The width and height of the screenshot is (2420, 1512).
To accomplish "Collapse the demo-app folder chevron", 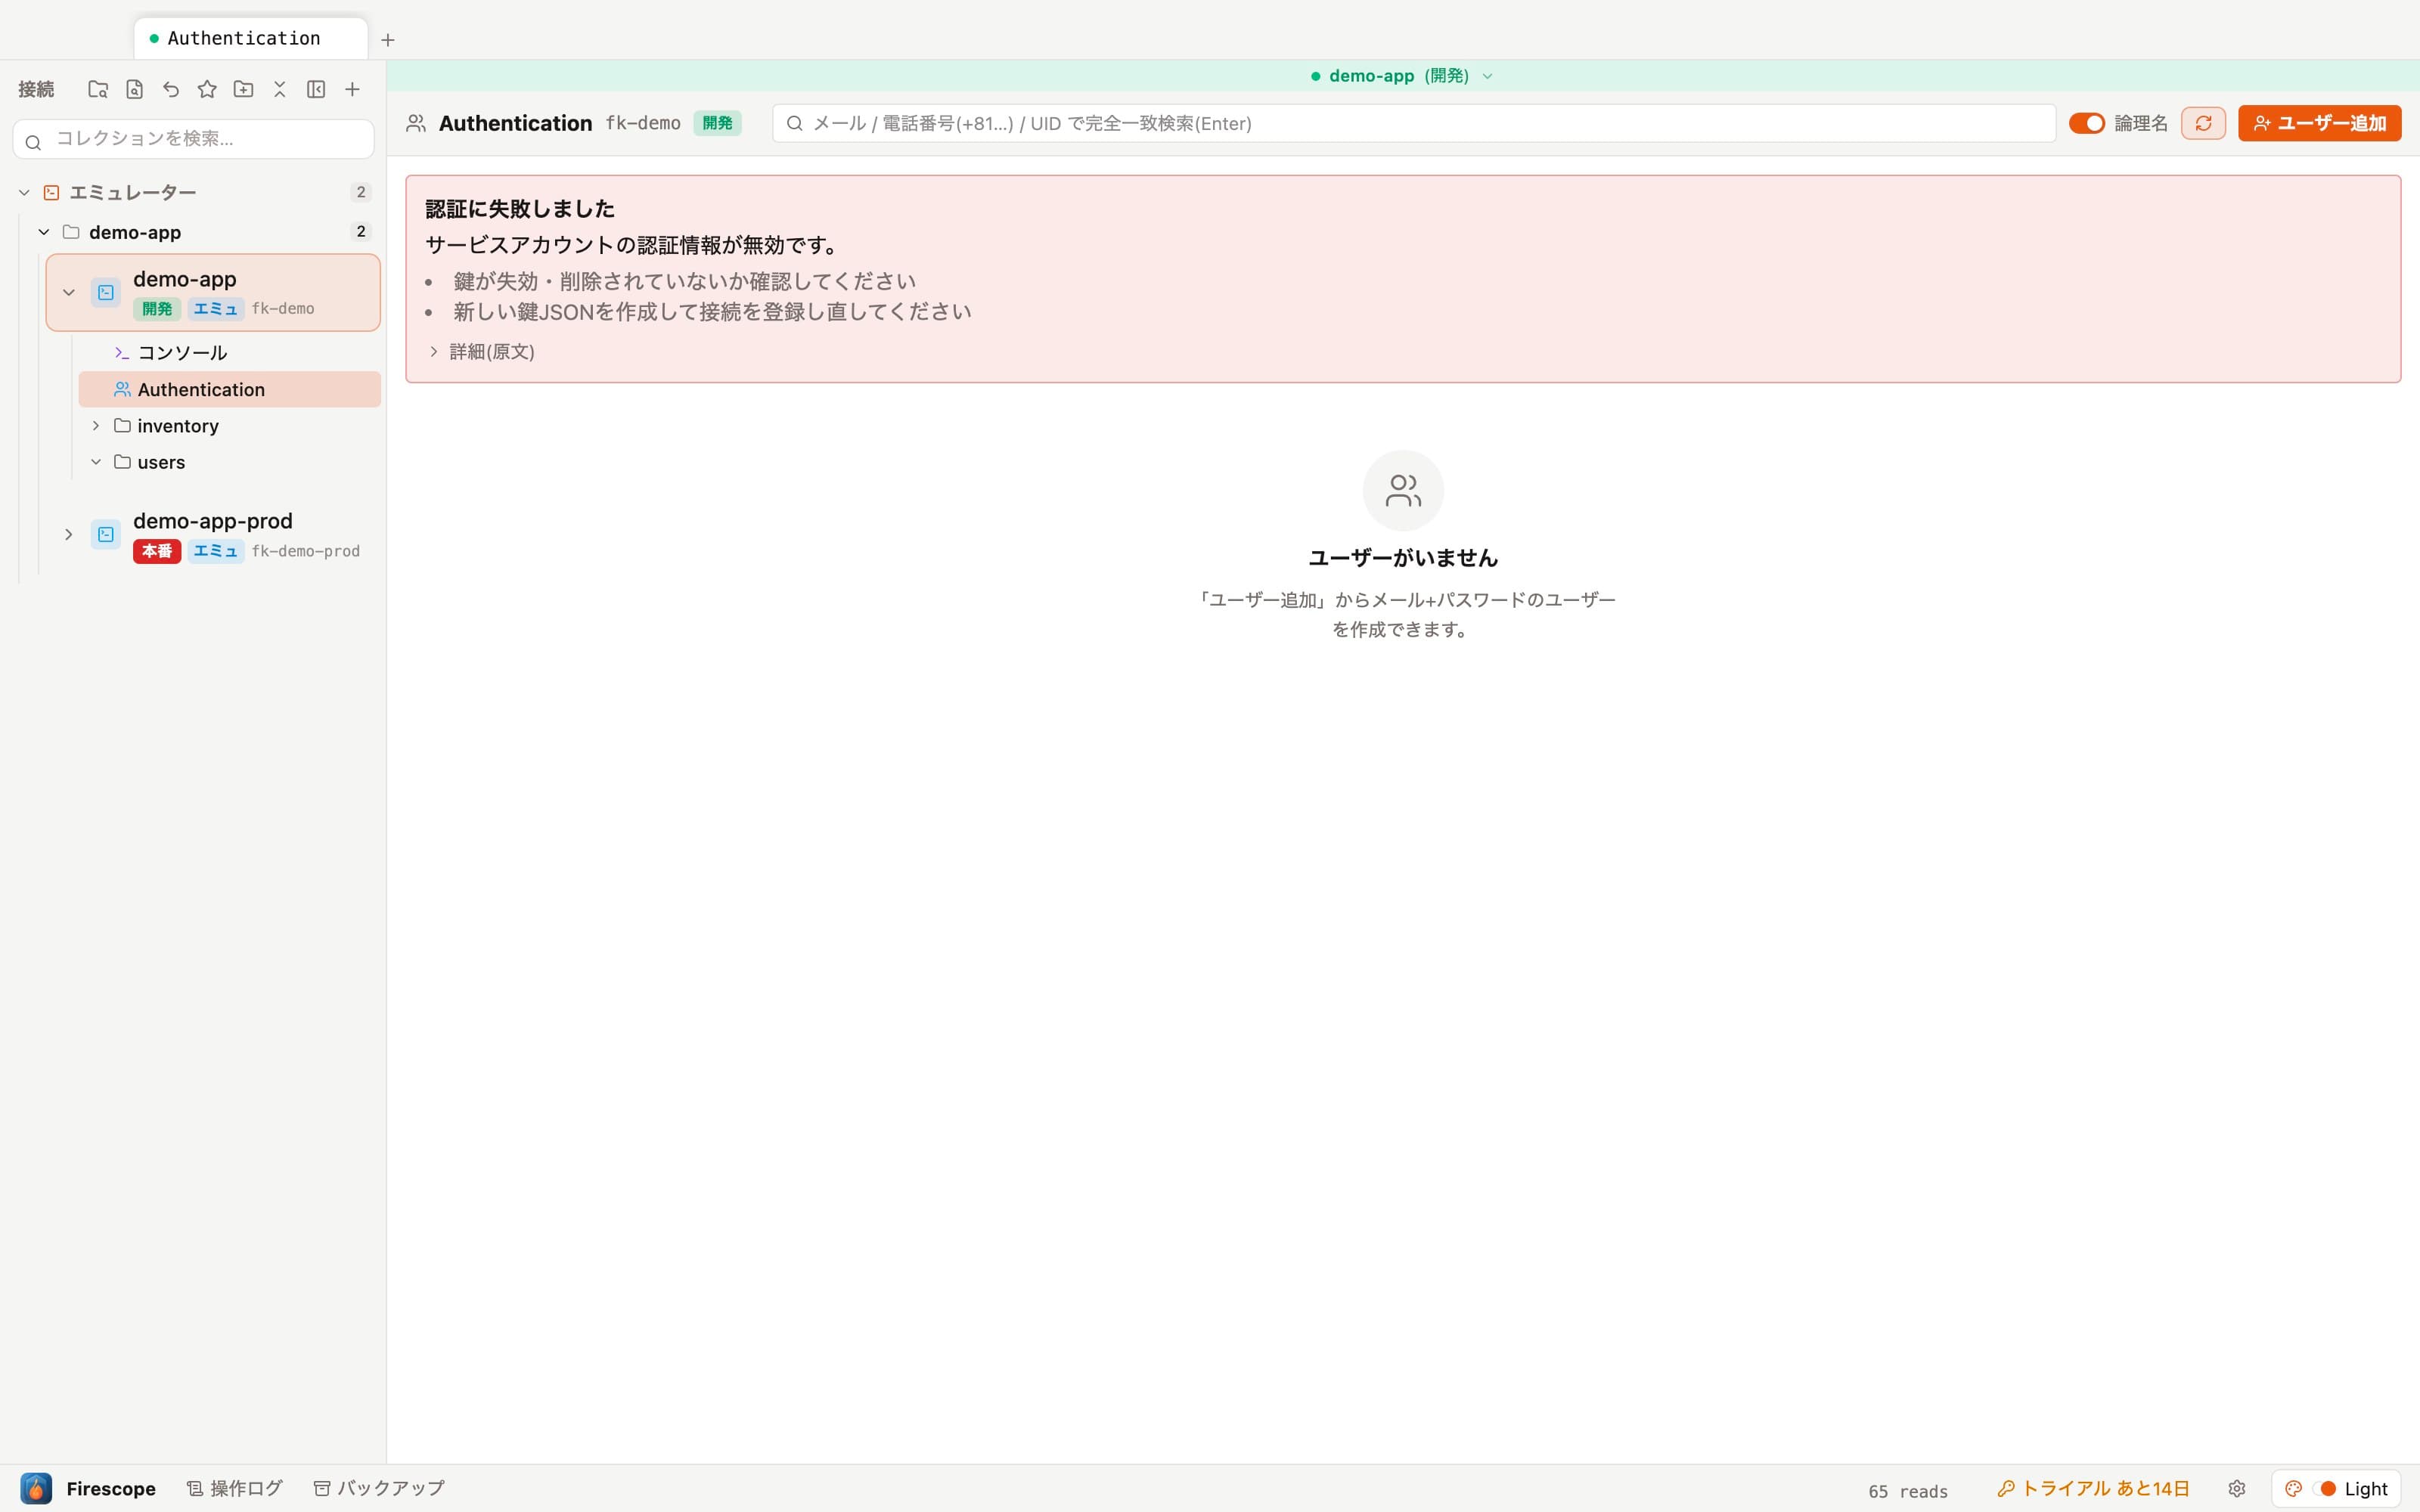I will tap(44, 232).
